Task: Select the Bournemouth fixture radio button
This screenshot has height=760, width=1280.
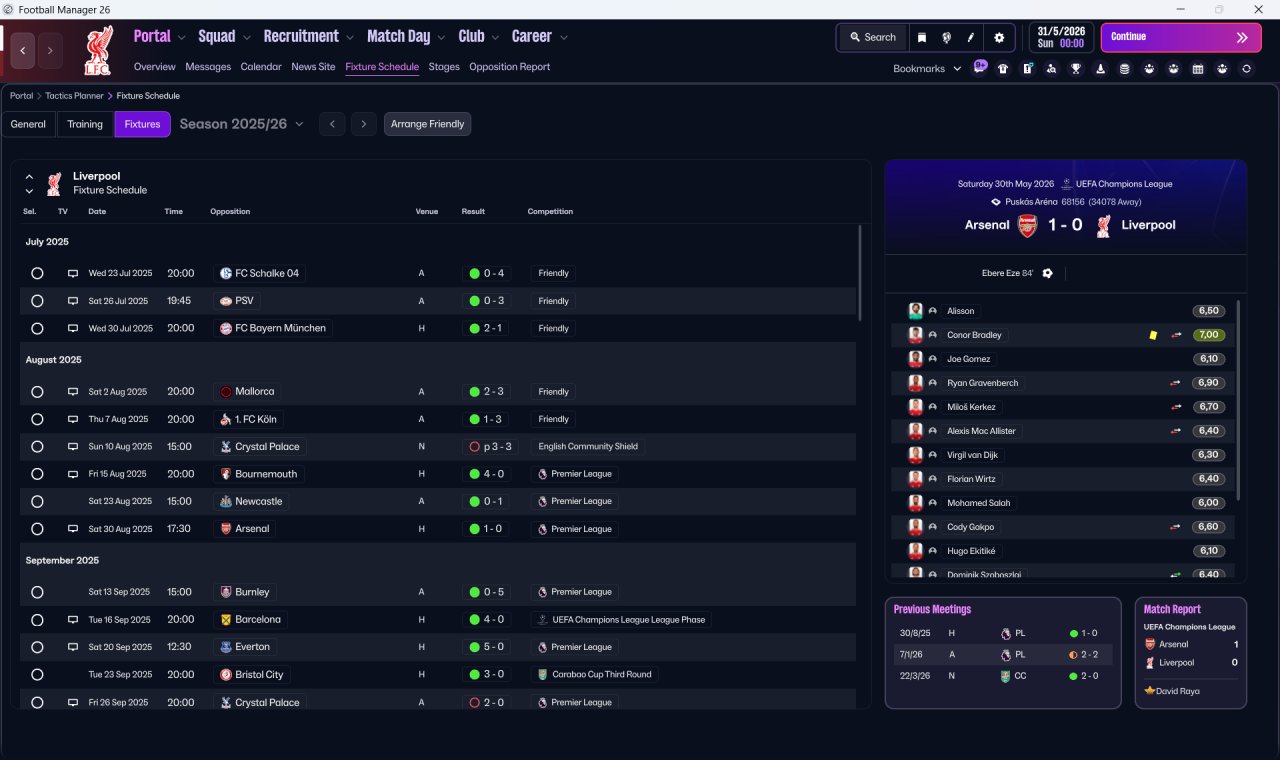Action: [37, 474]
